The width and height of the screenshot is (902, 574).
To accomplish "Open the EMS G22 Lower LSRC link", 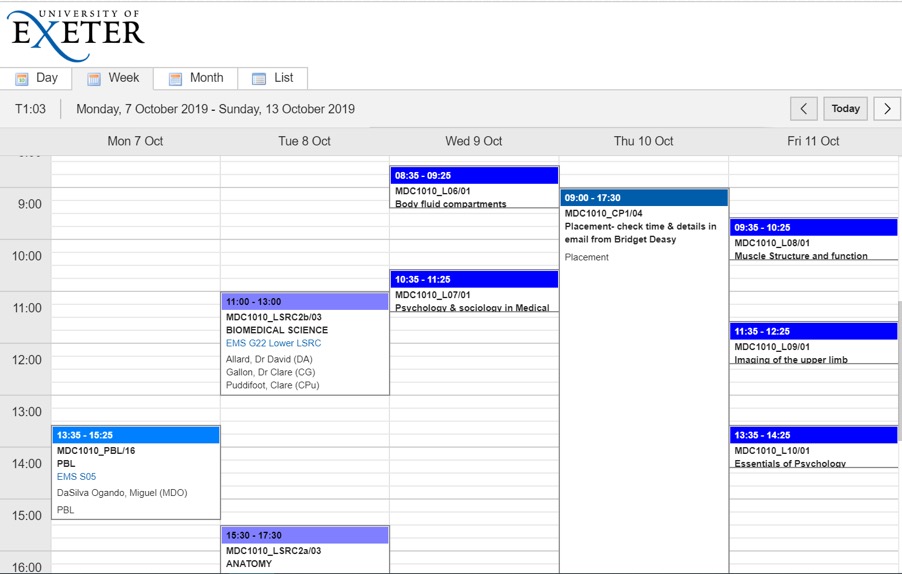I will coord(273,343).
